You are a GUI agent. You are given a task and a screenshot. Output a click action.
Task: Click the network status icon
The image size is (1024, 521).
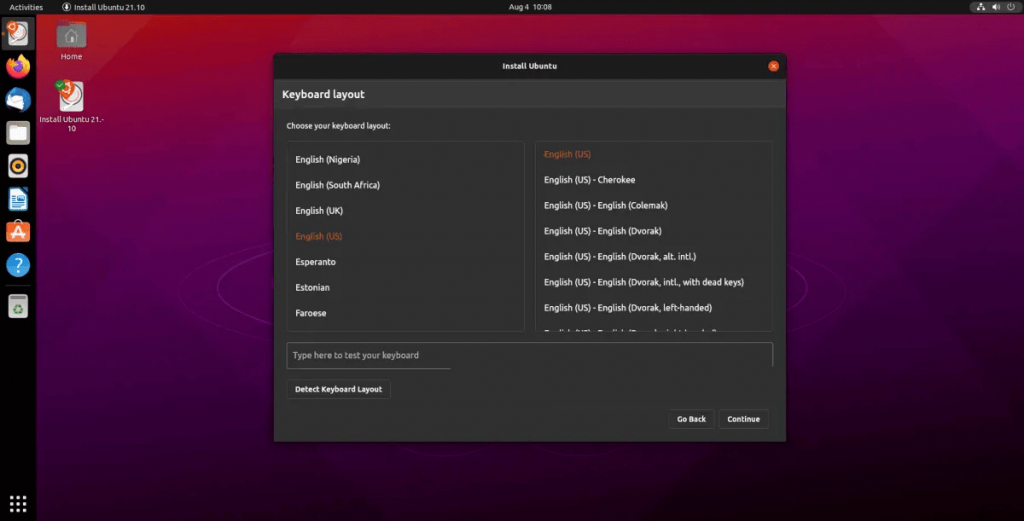coord(980,7)
